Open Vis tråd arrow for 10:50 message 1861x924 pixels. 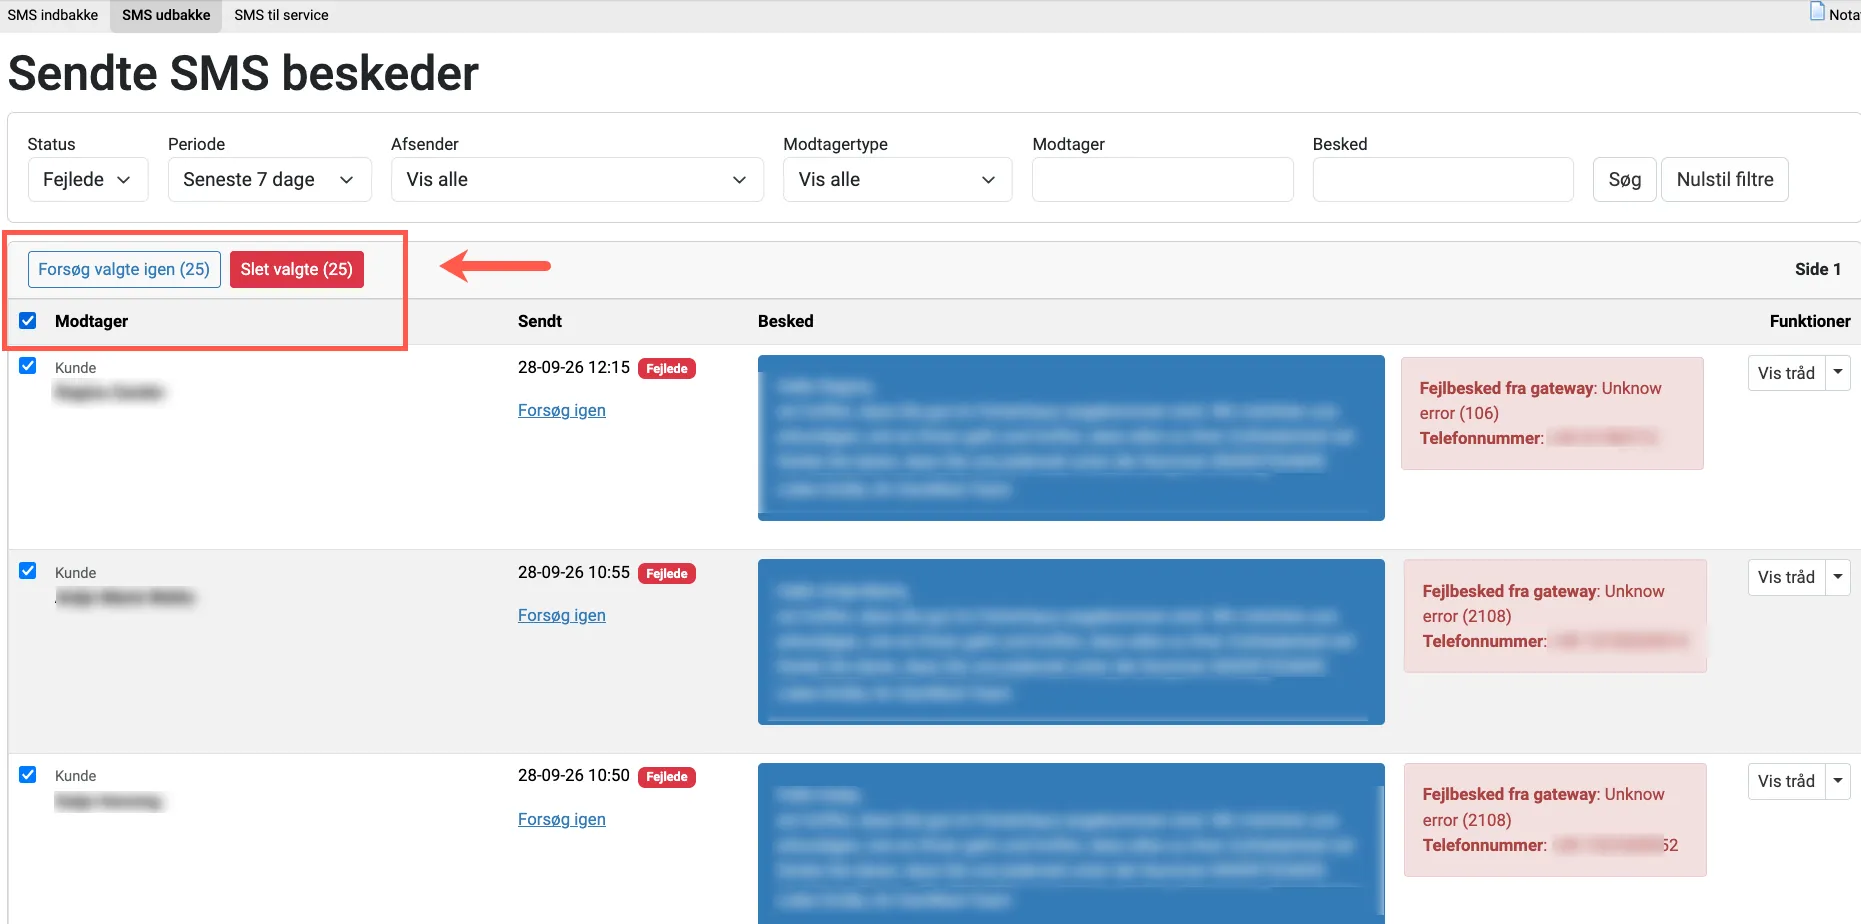pos(1838,781)
